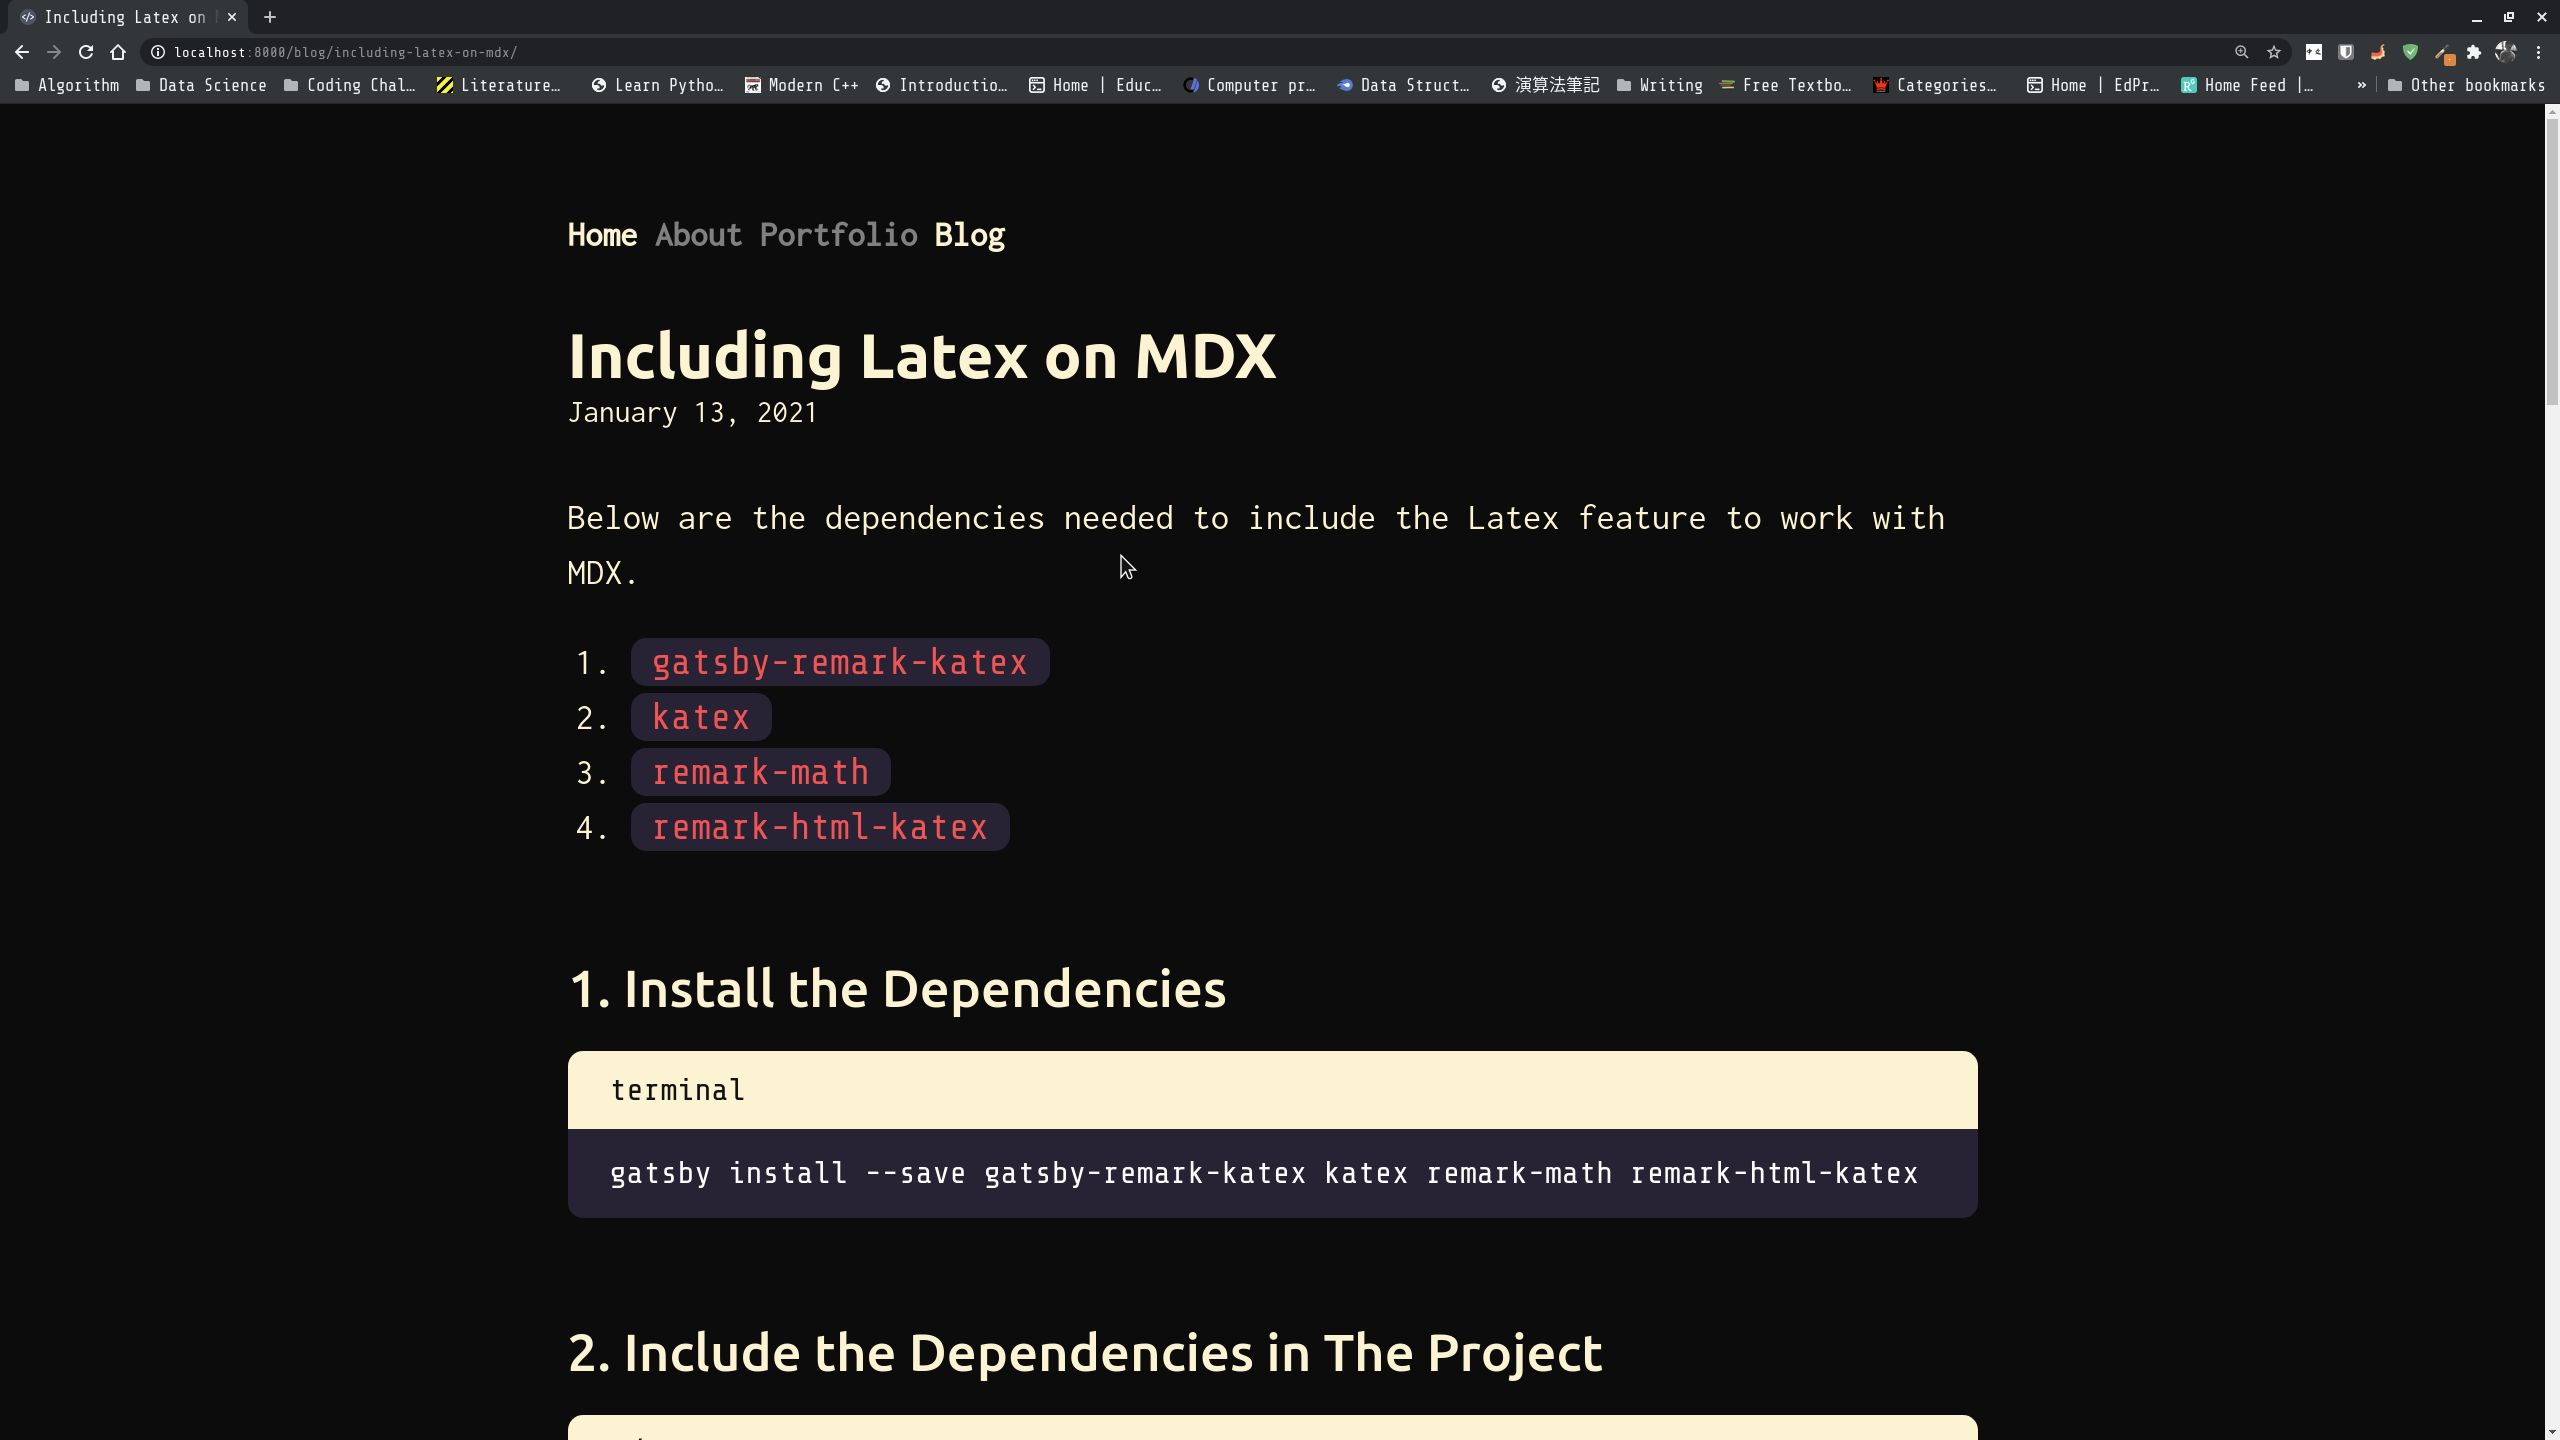Open the user profile avatar
This screenshot has height=1440, width=2560.
2506,52
